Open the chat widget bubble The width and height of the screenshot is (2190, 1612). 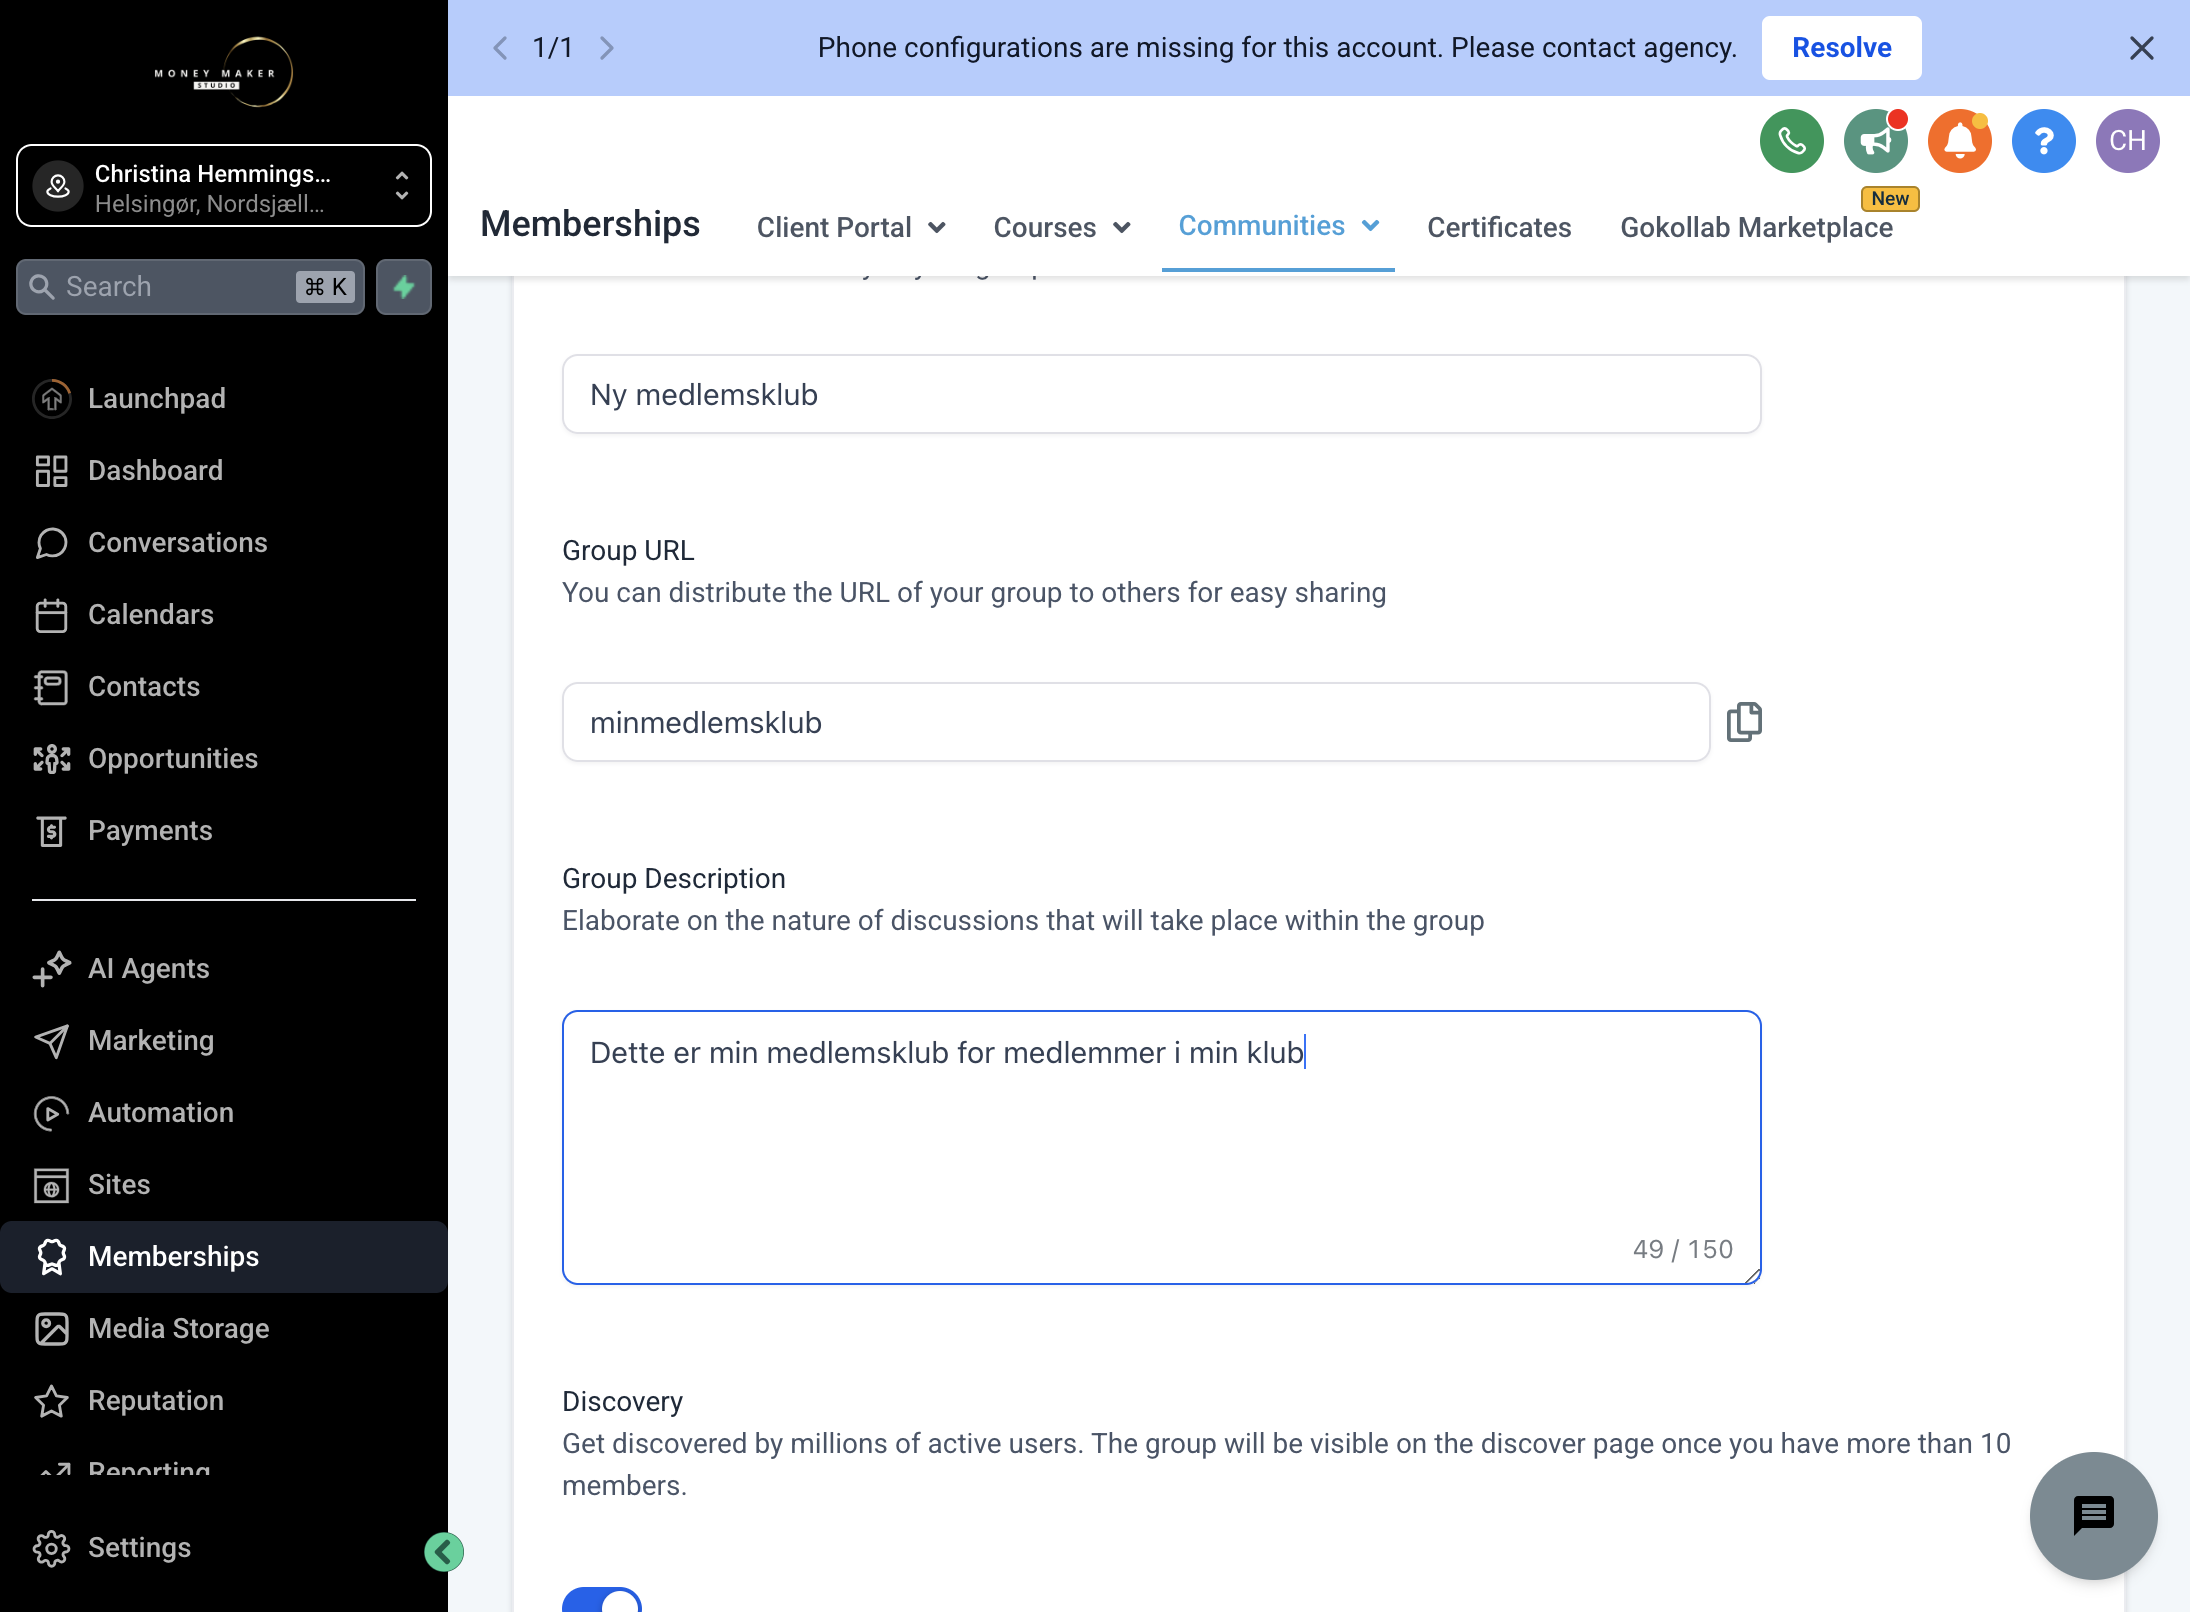click(2093, 1515)
